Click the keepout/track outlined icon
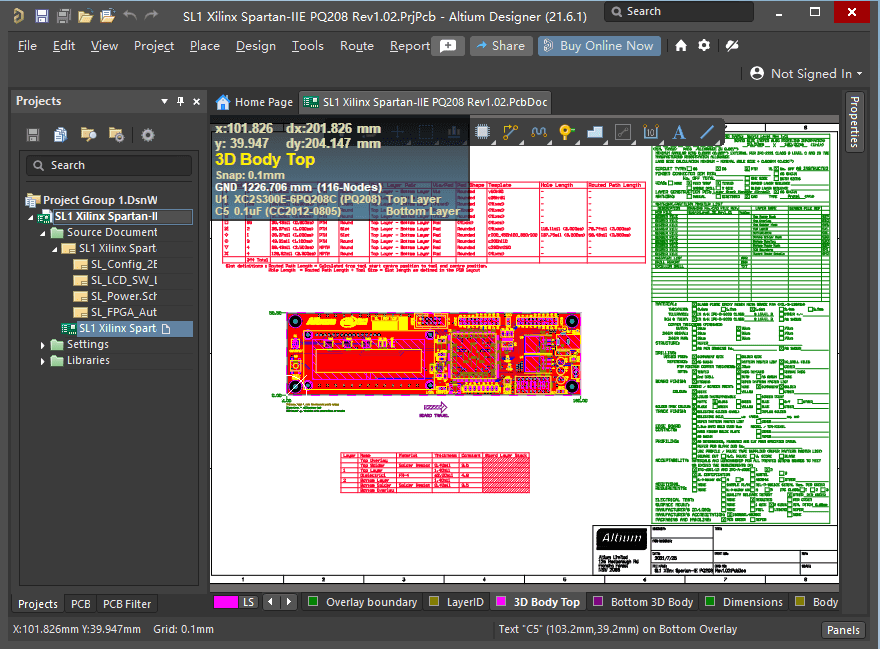880x649 pixels. coord(623,132)
